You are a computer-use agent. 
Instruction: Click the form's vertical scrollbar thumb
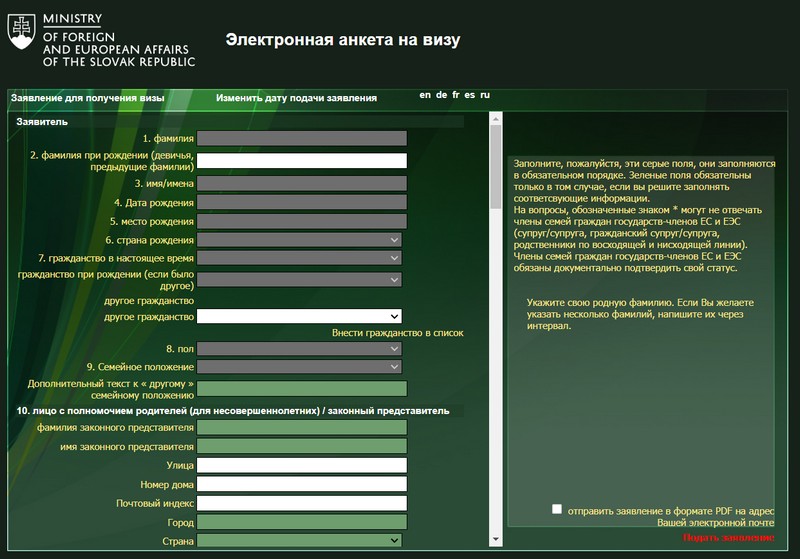(495, 167)
